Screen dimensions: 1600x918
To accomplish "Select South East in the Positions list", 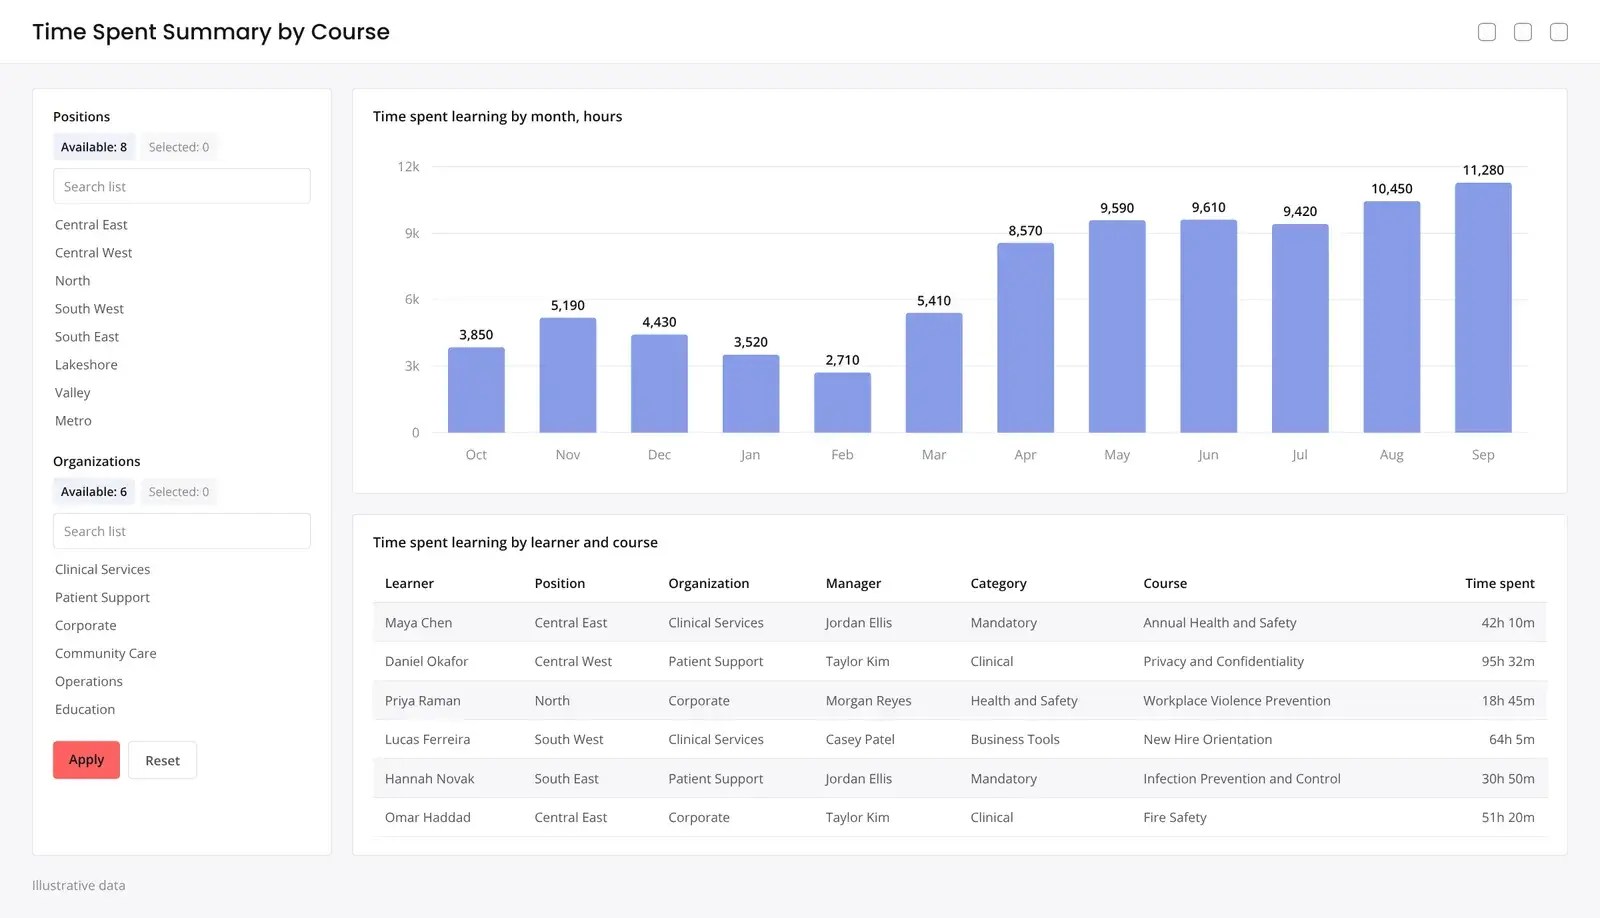I will click(87, 337).
